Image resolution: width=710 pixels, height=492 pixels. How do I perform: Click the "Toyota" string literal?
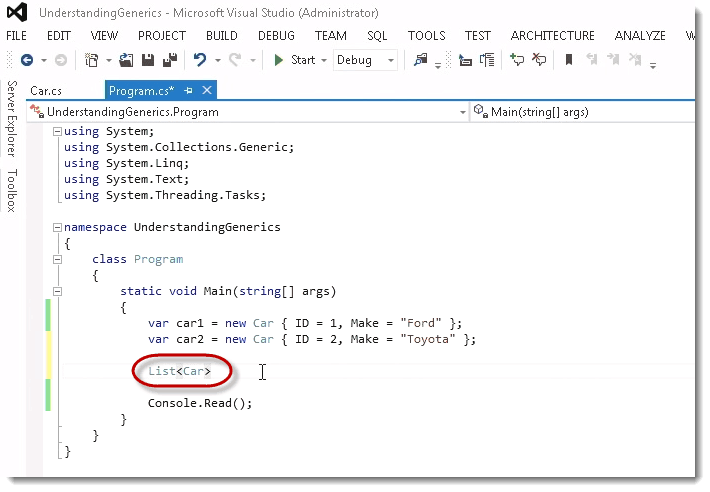coord(427,339)
